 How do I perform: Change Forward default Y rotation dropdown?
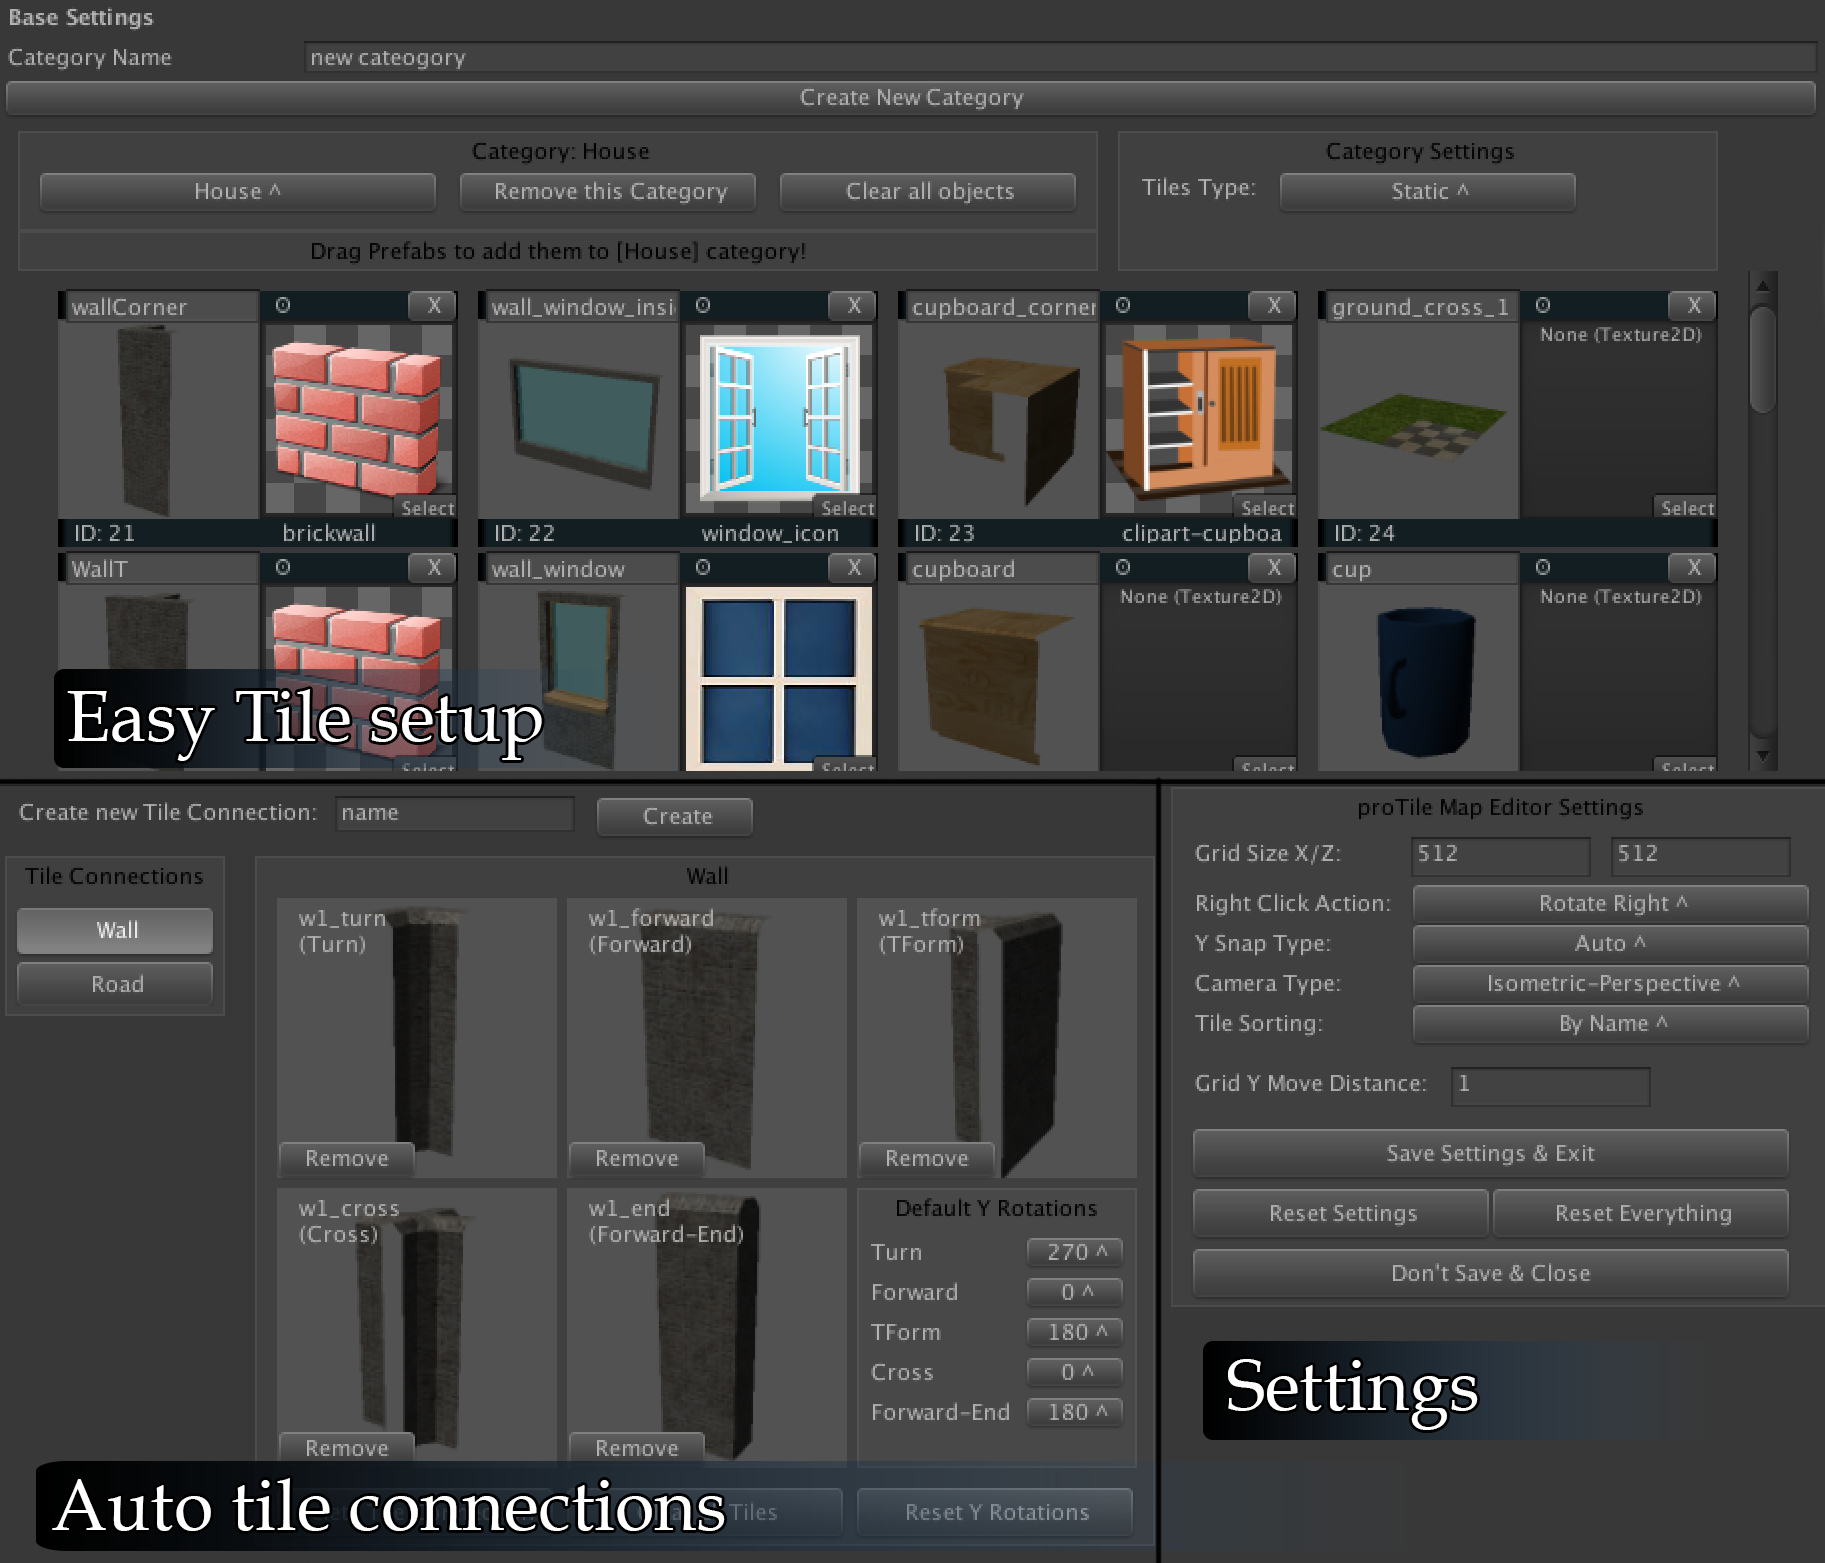pyautogui.click(x=1075, y=1292)
